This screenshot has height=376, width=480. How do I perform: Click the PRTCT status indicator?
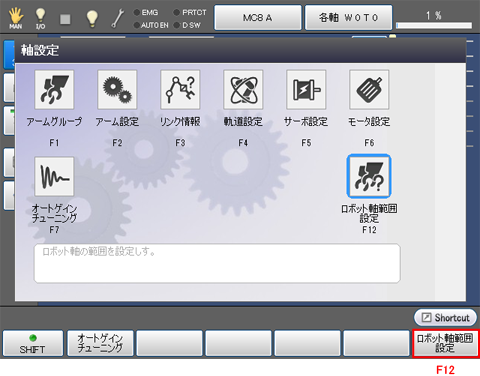coord(190,12)
